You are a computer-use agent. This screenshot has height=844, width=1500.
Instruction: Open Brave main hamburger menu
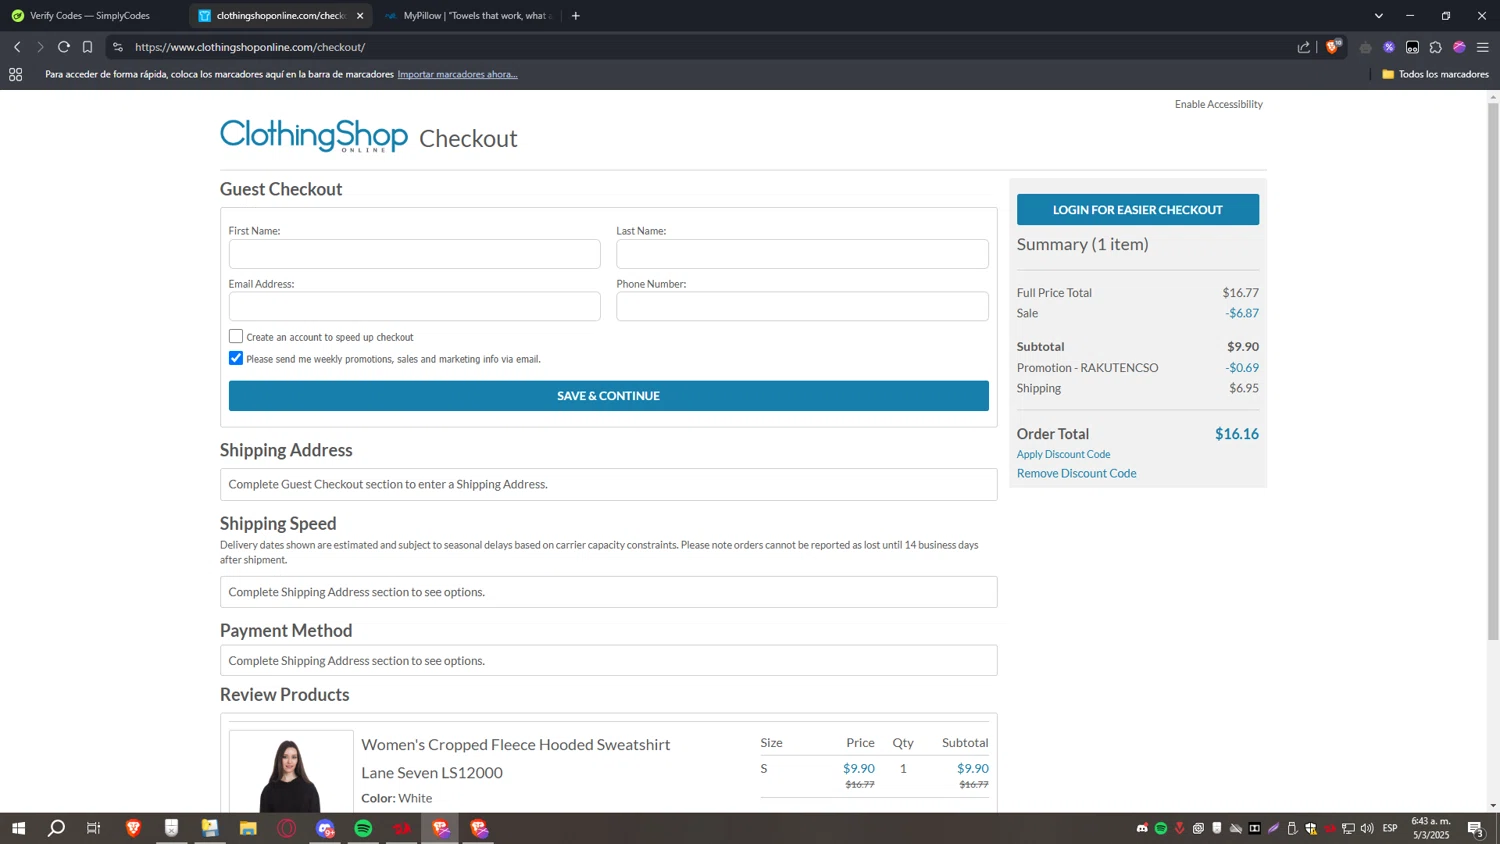(x=1483, y=47)
